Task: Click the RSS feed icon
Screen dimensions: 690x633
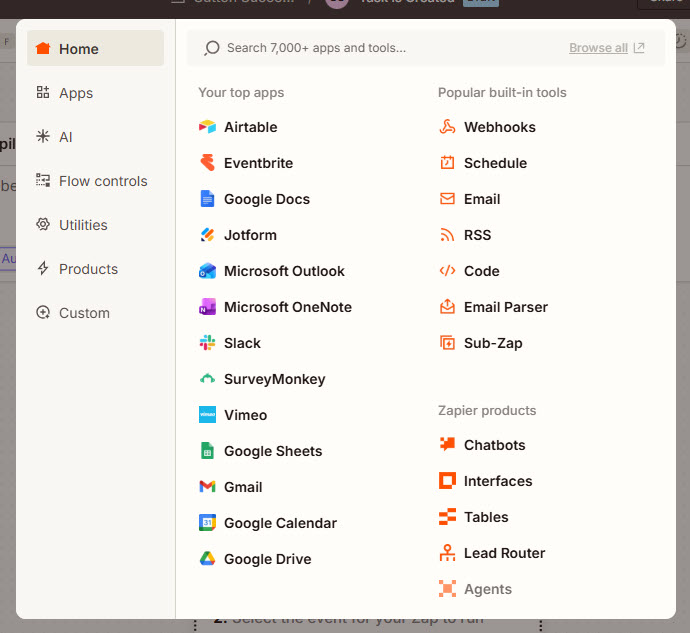Action: click(447, 235)
